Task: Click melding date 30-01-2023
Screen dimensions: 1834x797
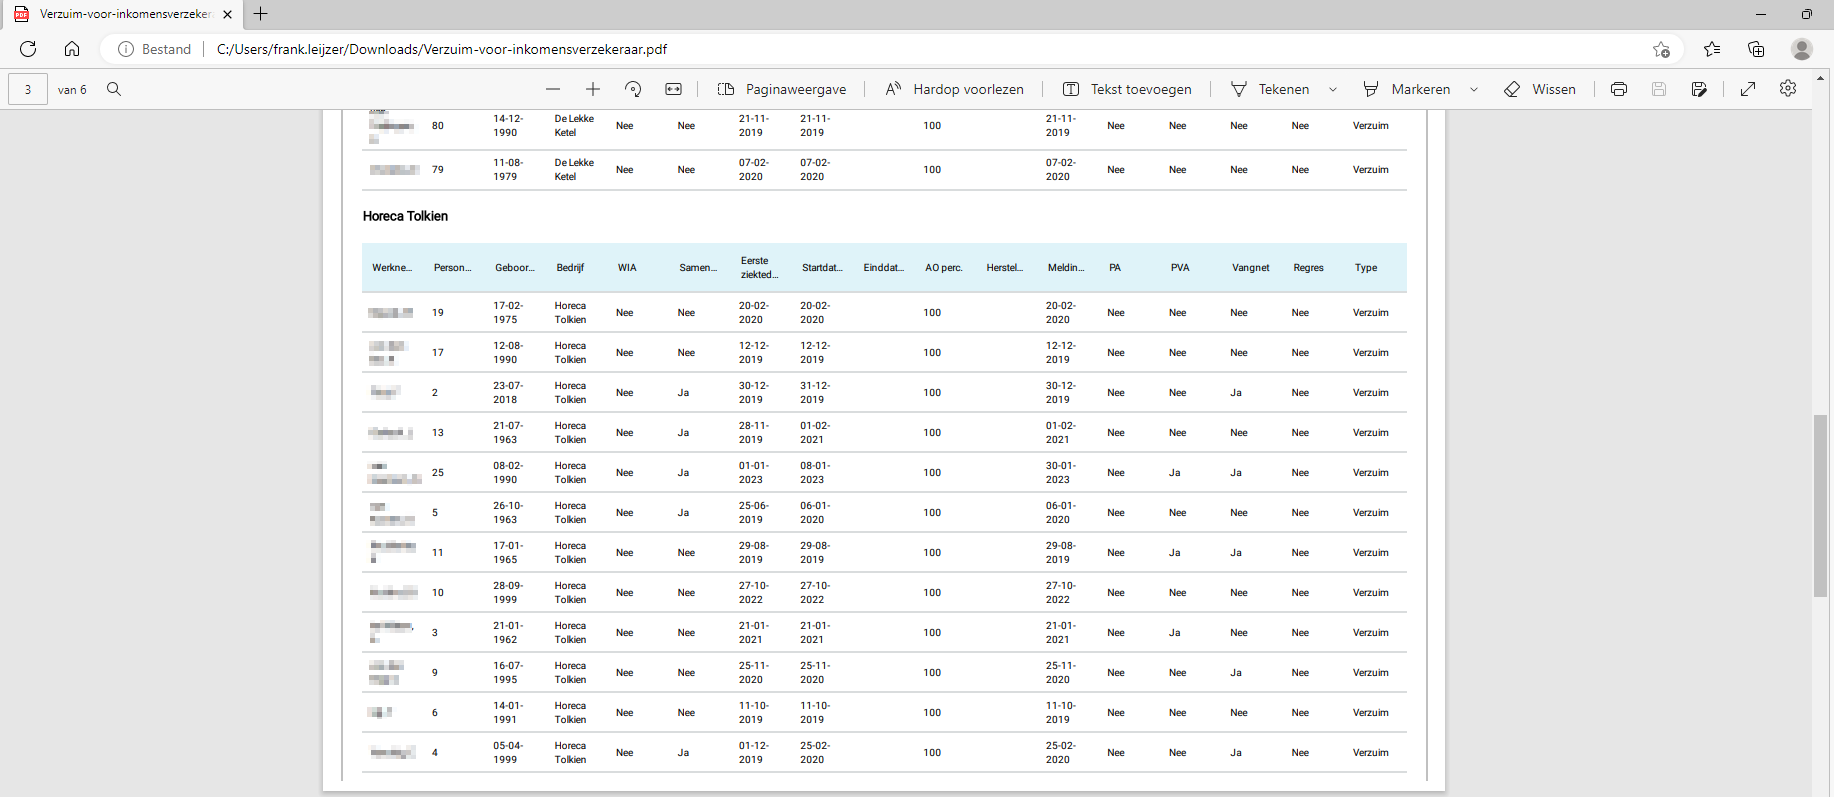Action: (x=1060, y=473)
